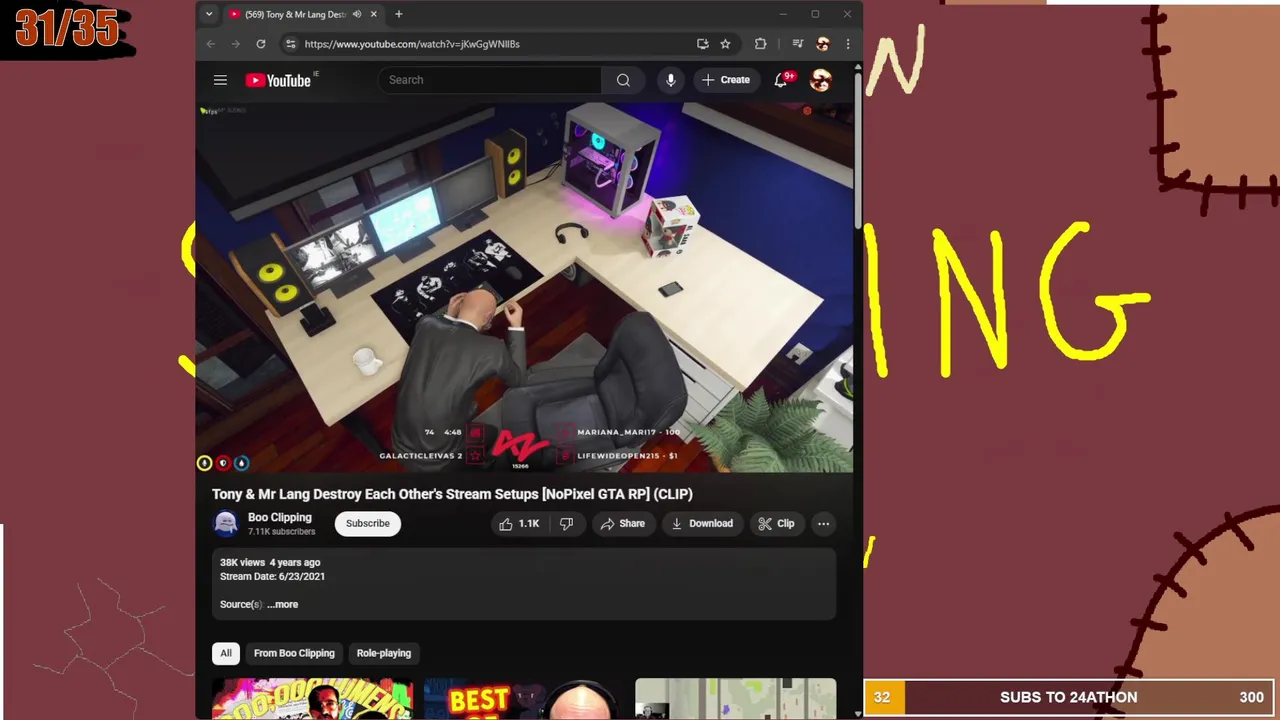Go forward in browser history
The width and height of the screenshot is (1280, 720).
(236, 44)
